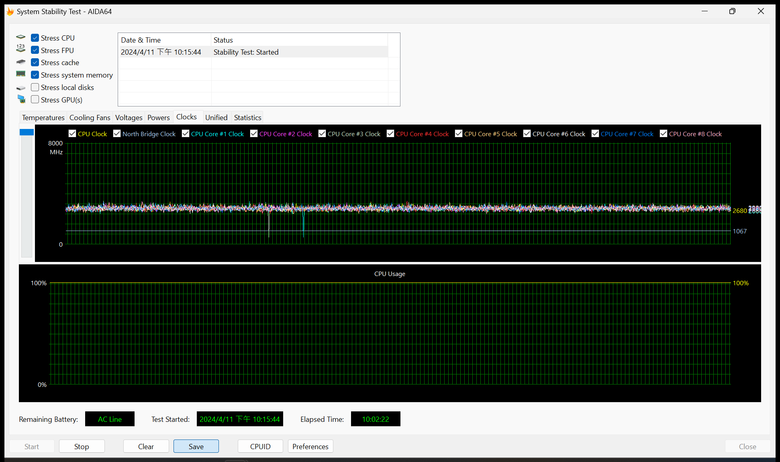Toggle the CPU Clock graph checkbox
The width and height of the screenshot is (780, 462).
72,134
